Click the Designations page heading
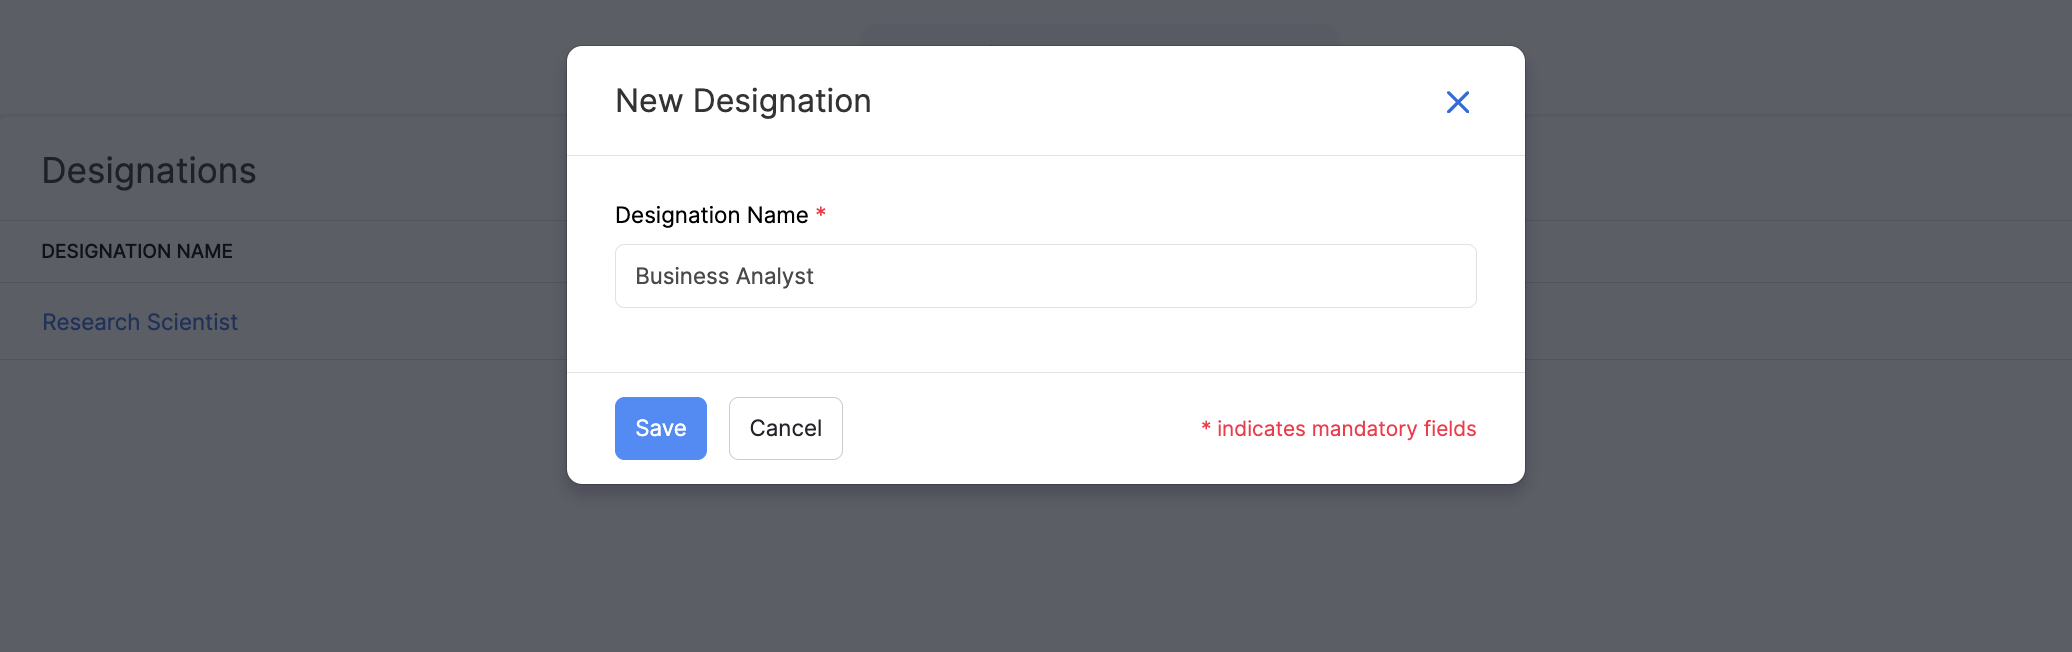Screen dimensions: 2072x652 [149, 171]
